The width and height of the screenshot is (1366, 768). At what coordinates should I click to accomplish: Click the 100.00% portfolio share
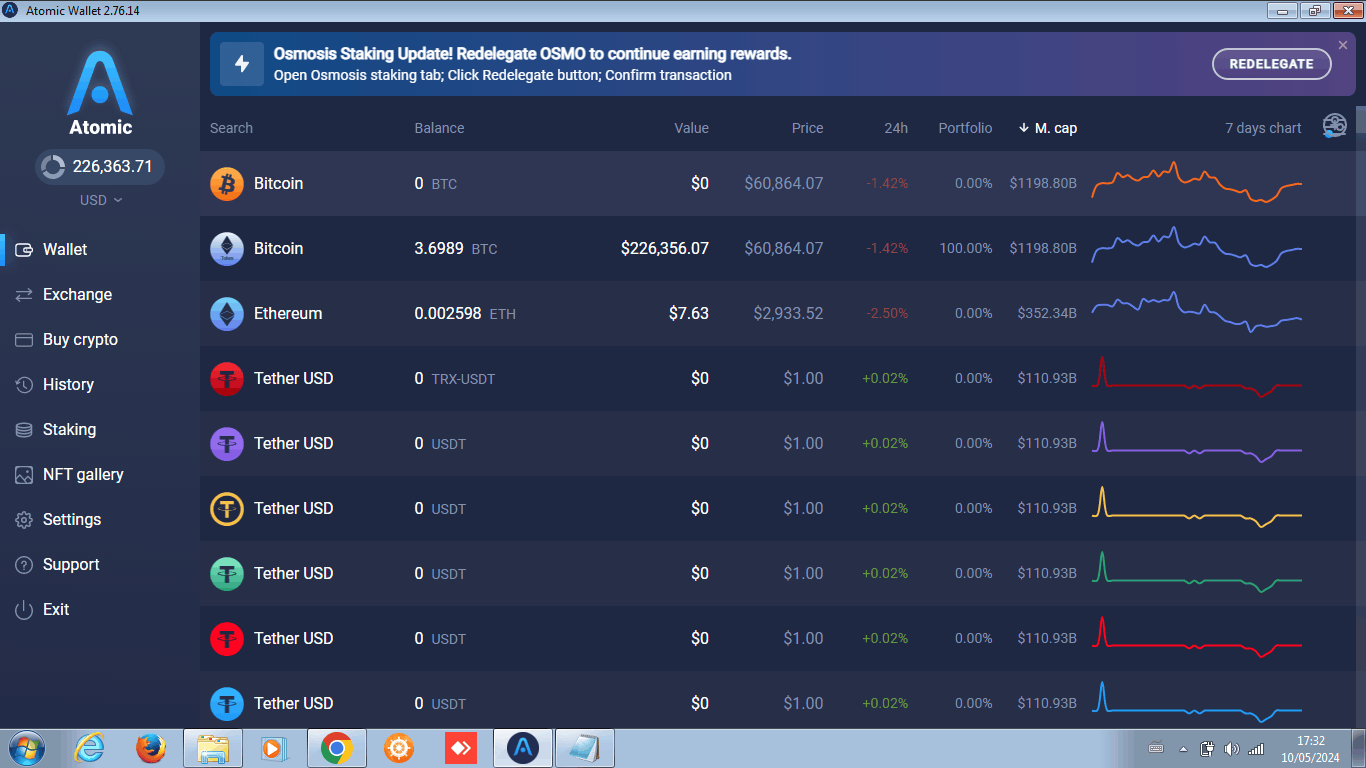(966, 249)
